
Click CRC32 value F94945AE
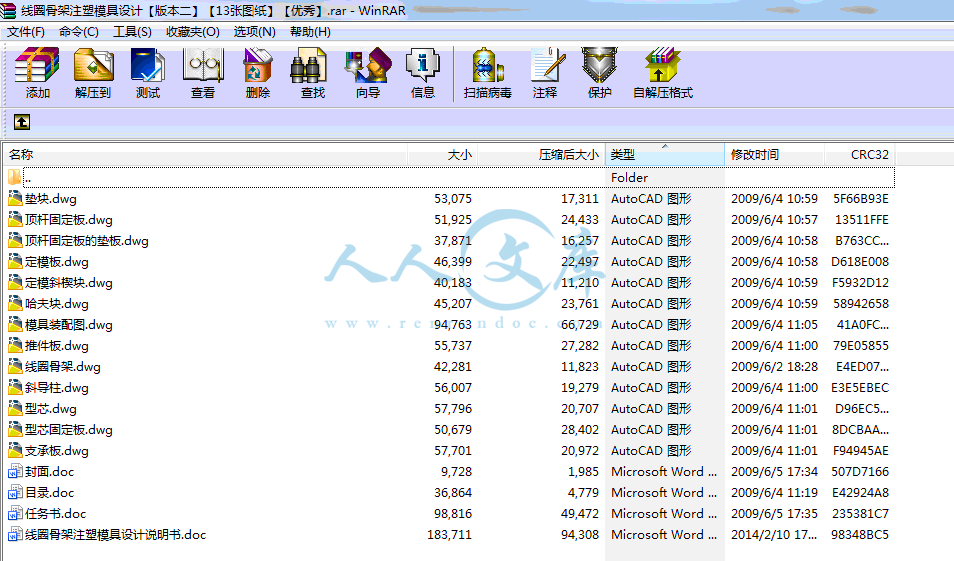tap(861, 451)
